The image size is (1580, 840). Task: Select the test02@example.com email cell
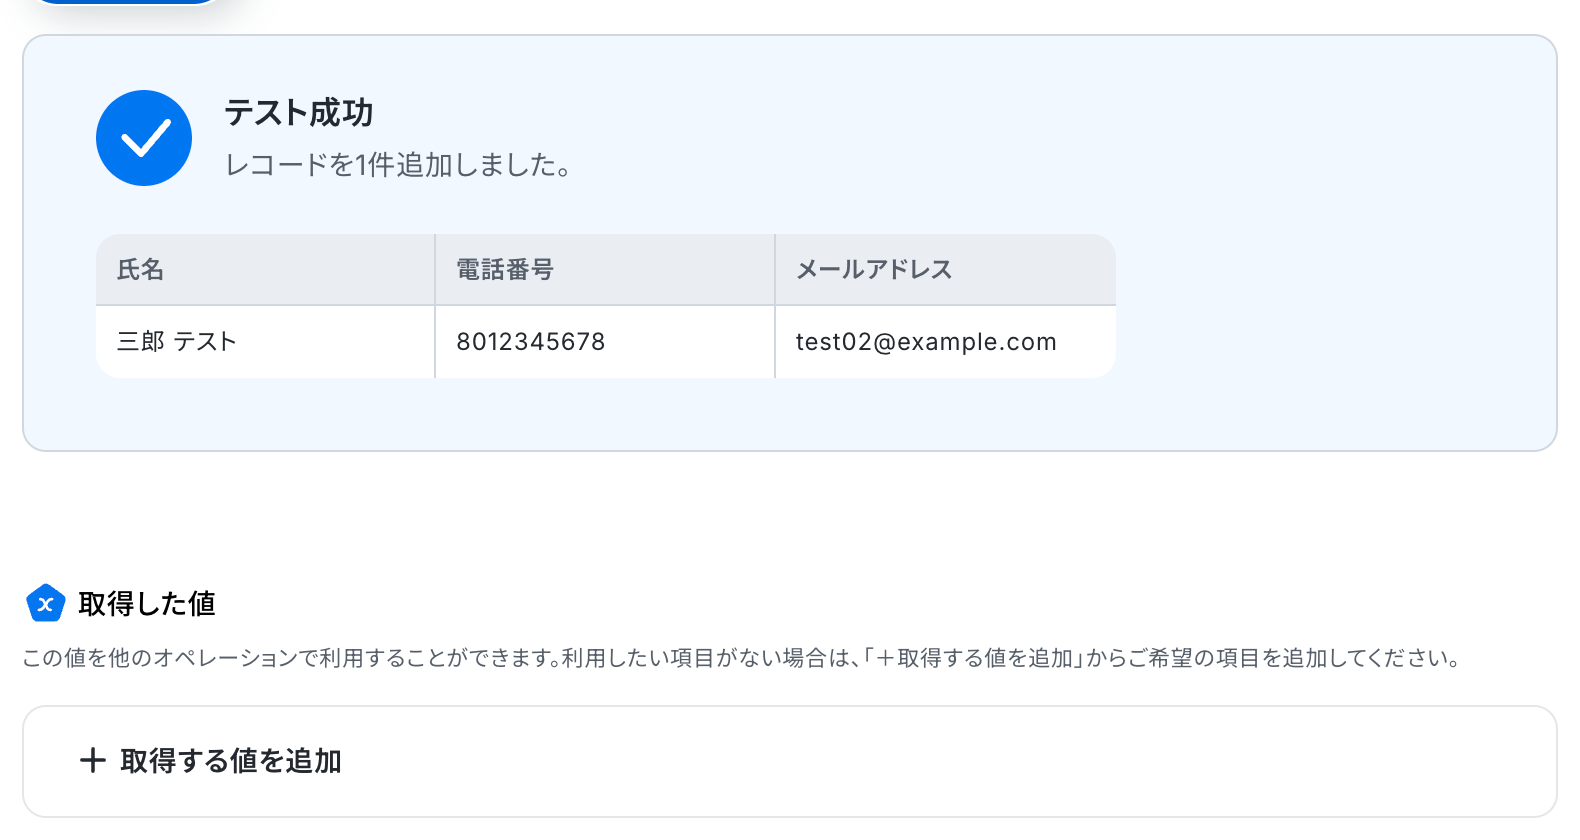click(x=926, y=342)
